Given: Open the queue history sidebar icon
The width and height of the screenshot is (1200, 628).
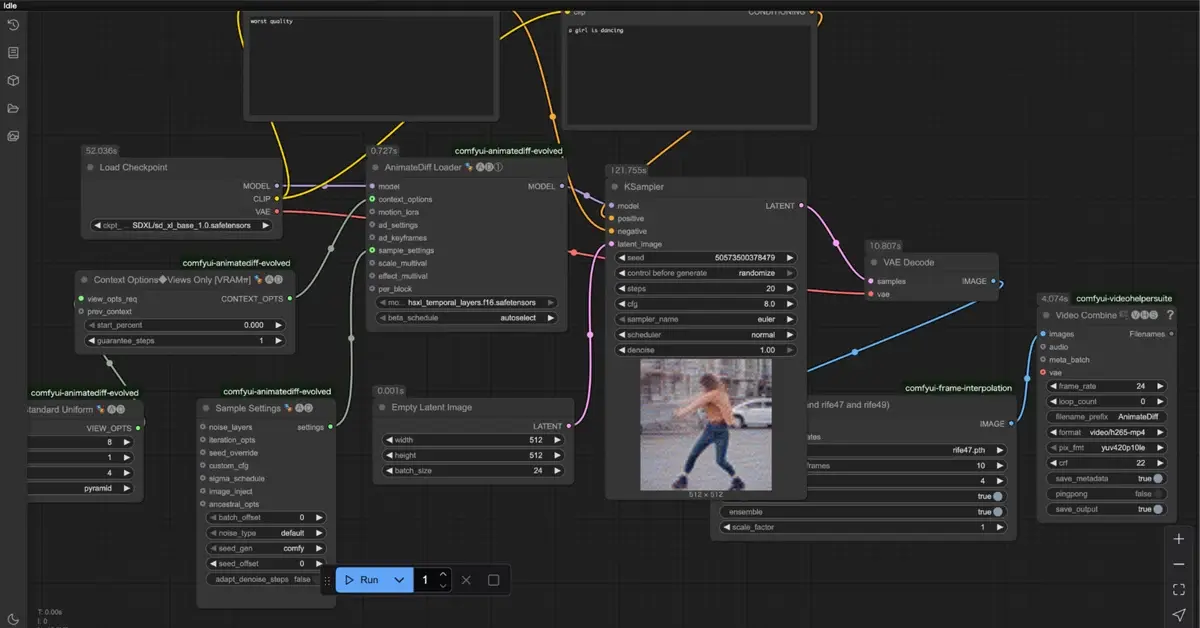Looking at the screenshot, I should coord(13,24).
